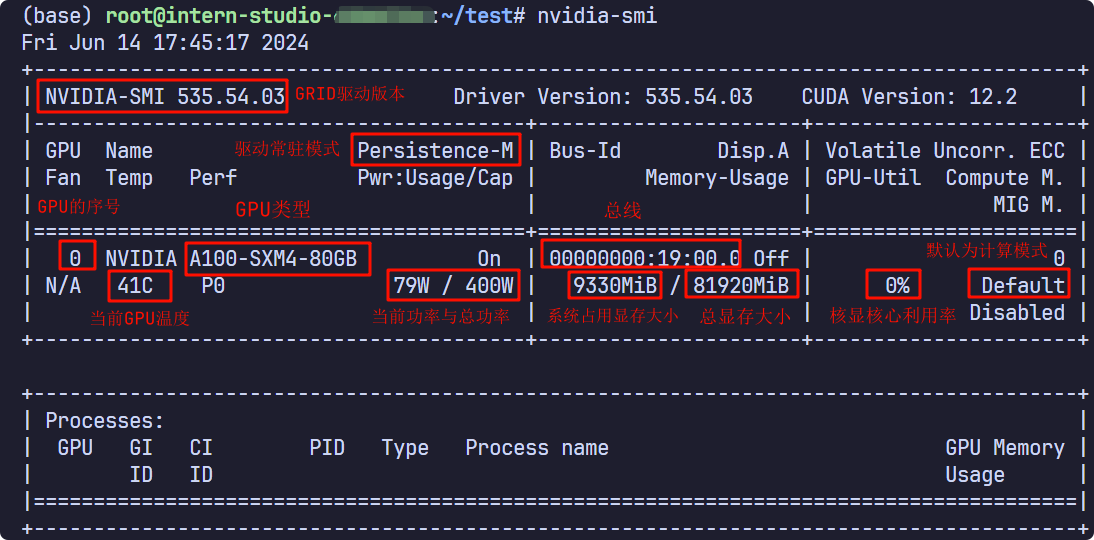Viewport: 1094px width, 540px height.
Task: Click the PID column header
Action: click(327, 448)
